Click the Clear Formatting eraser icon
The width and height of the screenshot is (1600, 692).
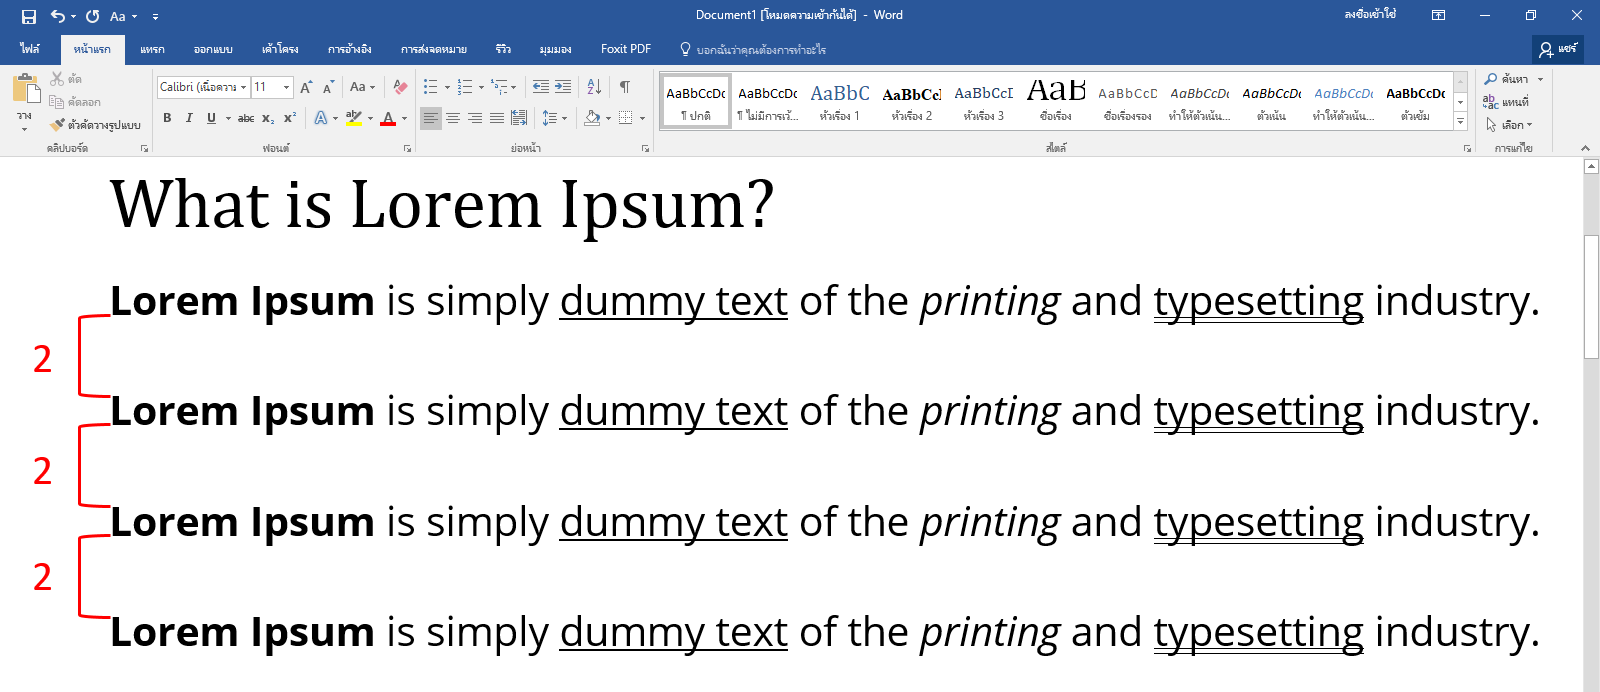point(400,87)
